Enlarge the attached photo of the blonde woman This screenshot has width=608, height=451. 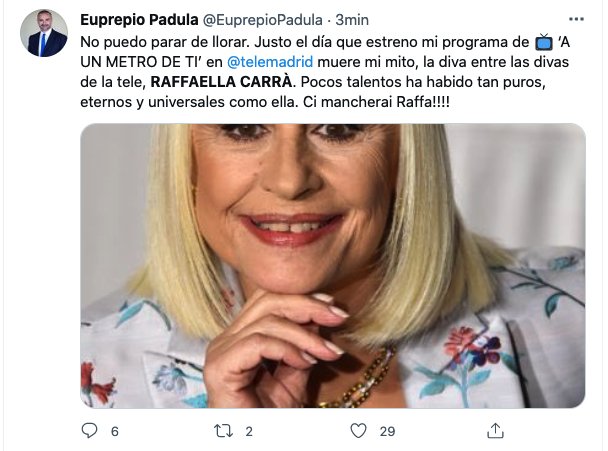(333, 266)
